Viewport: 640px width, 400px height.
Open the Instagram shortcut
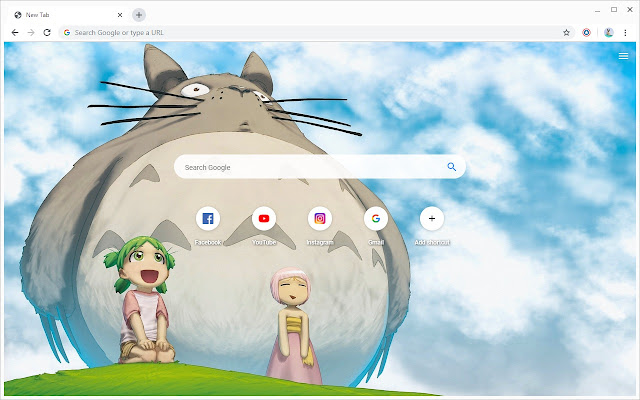point(320,218)
